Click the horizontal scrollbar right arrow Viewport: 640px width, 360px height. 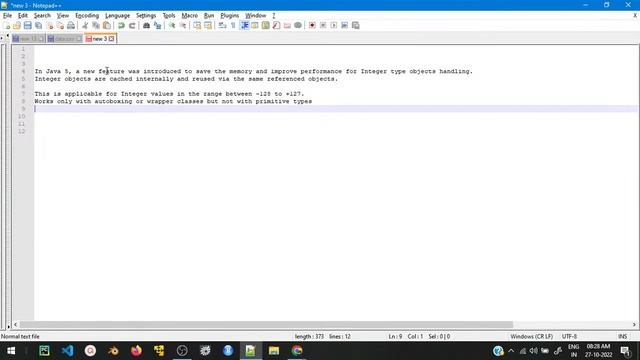click(634, 325)
